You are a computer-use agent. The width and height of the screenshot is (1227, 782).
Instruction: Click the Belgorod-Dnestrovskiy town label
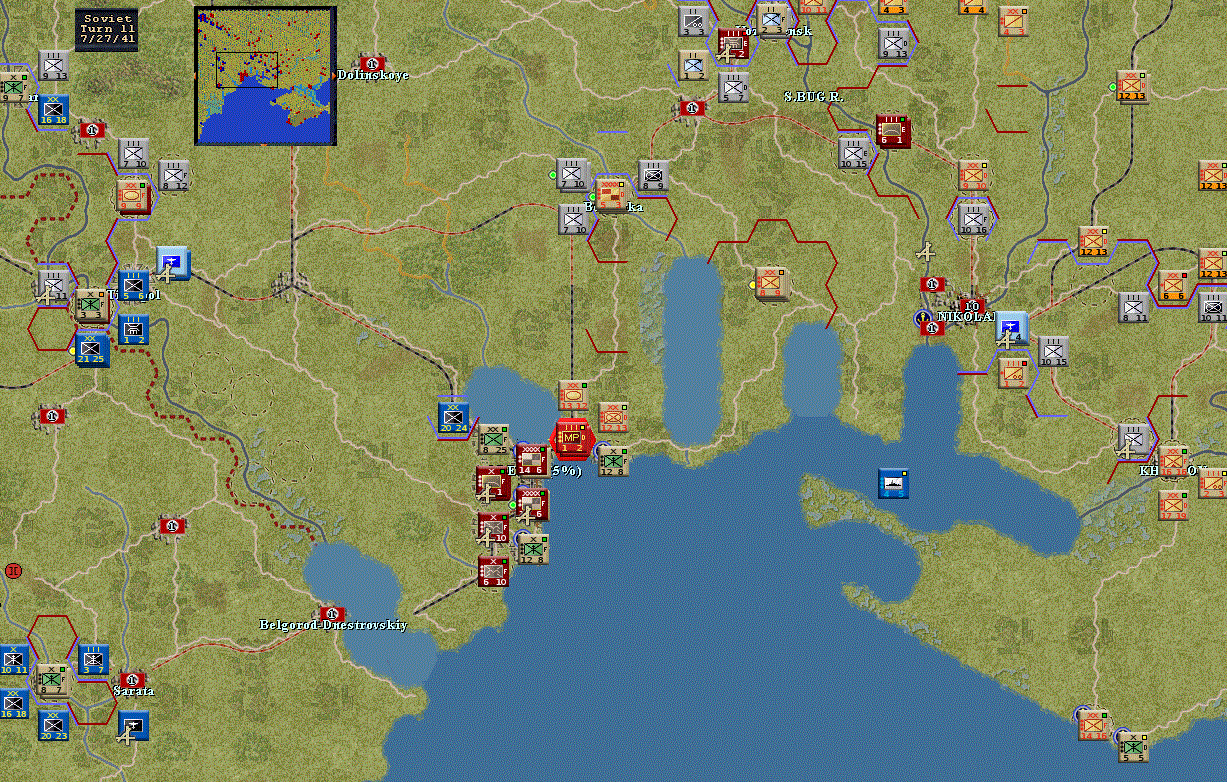[x=333, y=625]
